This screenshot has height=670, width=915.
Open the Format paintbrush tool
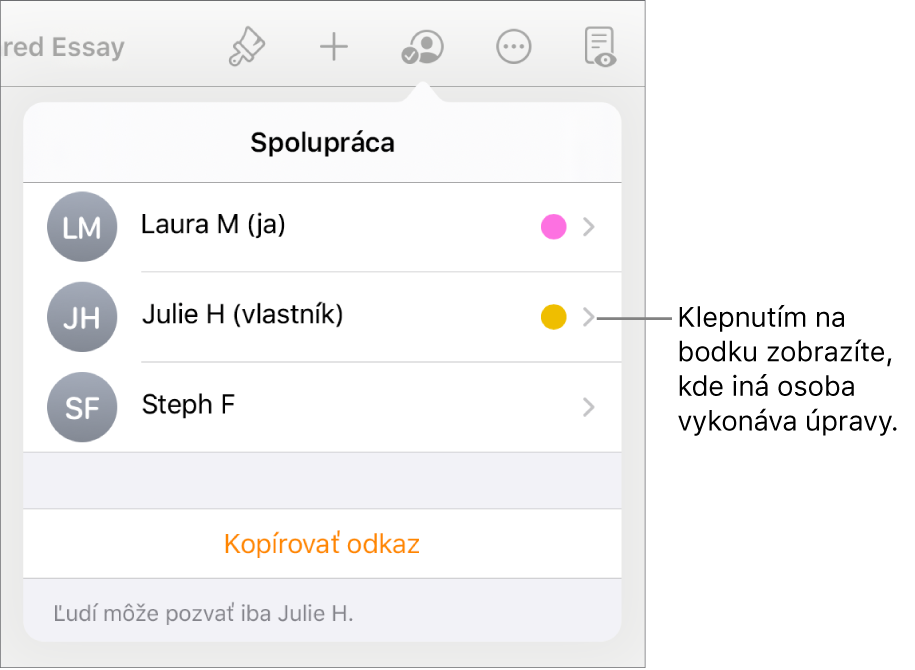[x=246, y=47]
